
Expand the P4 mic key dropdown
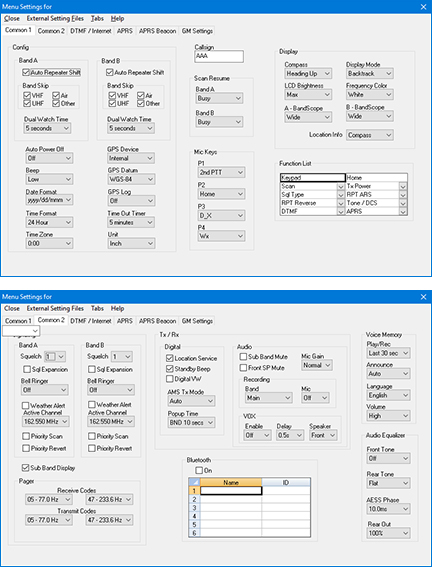(x=222, y=236)
